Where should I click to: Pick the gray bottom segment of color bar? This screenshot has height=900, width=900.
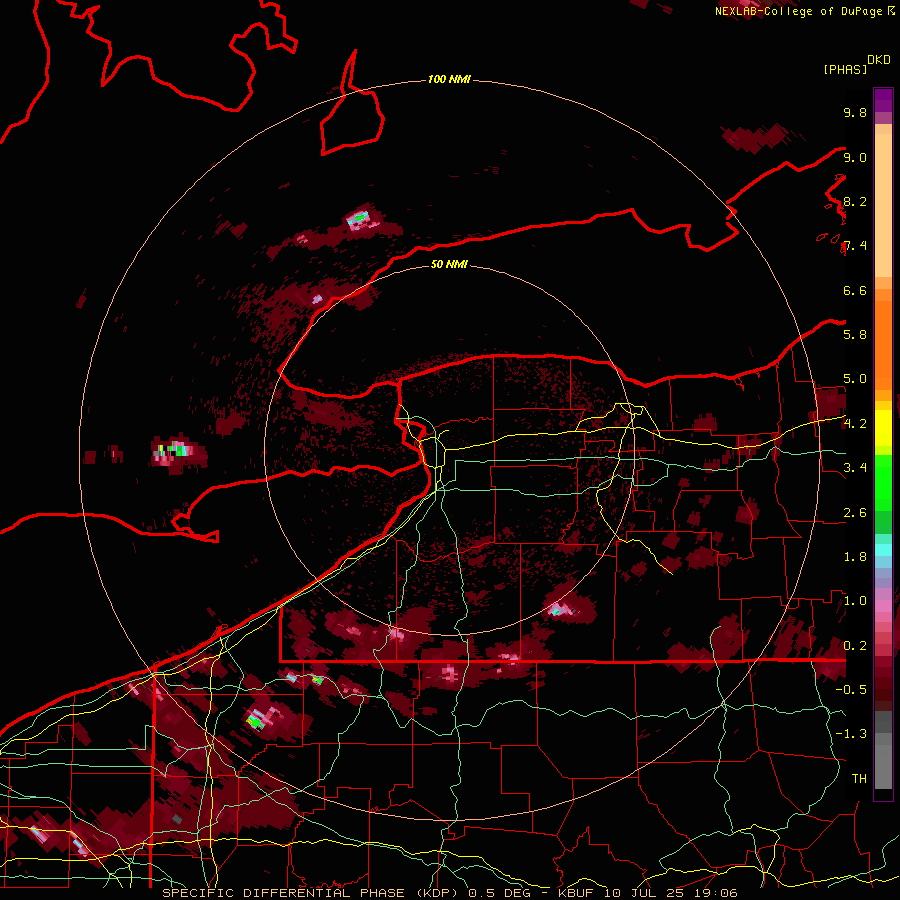883,763
